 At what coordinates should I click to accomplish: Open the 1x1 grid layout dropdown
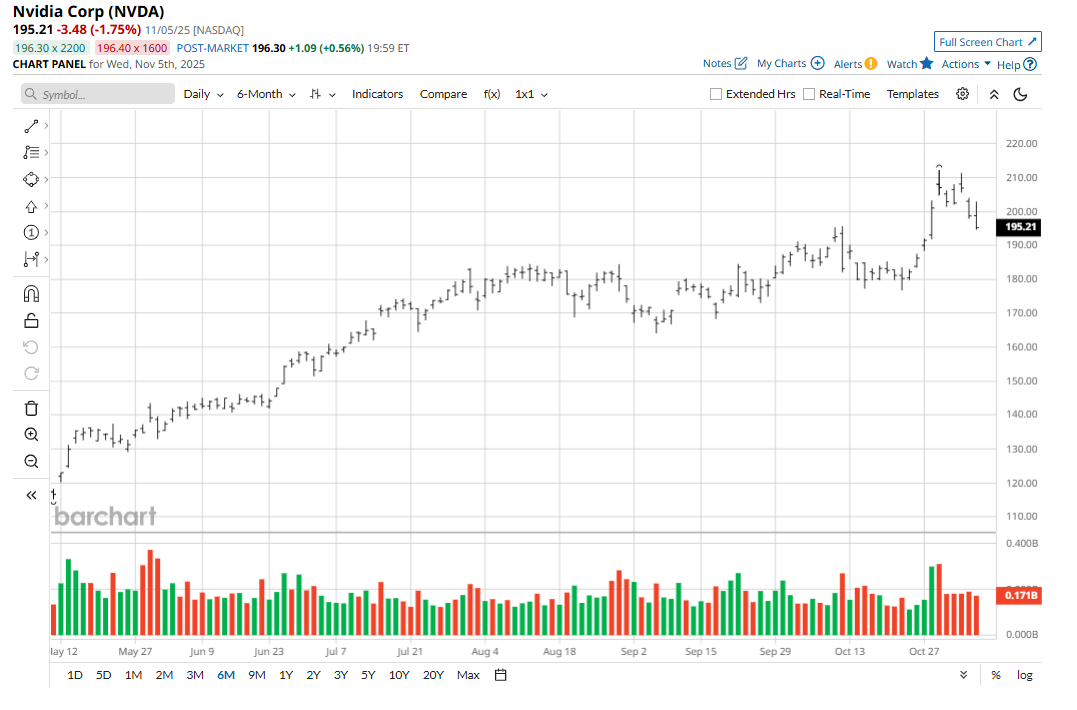[532, 94]
